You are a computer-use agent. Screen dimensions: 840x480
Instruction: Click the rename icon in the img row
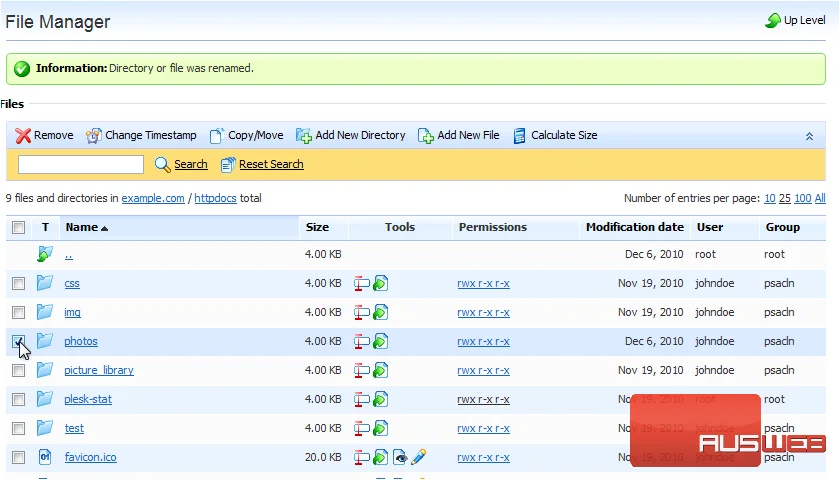(x=362, y=312)
